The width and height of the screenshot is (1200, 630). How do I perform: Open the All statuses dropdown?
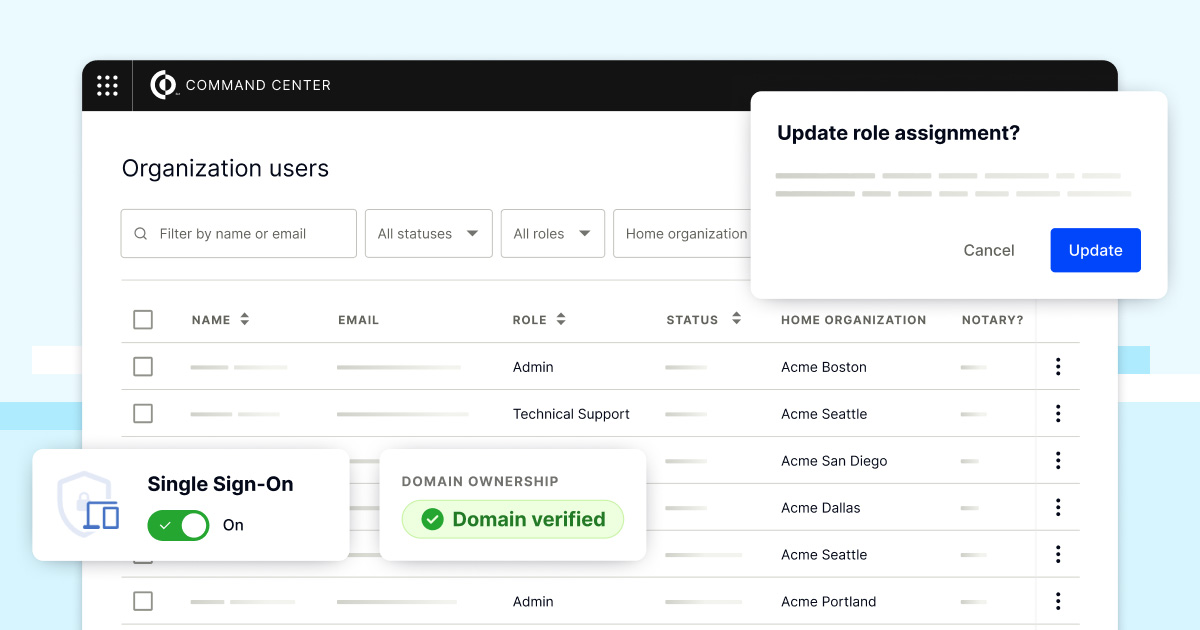[428, 233]
